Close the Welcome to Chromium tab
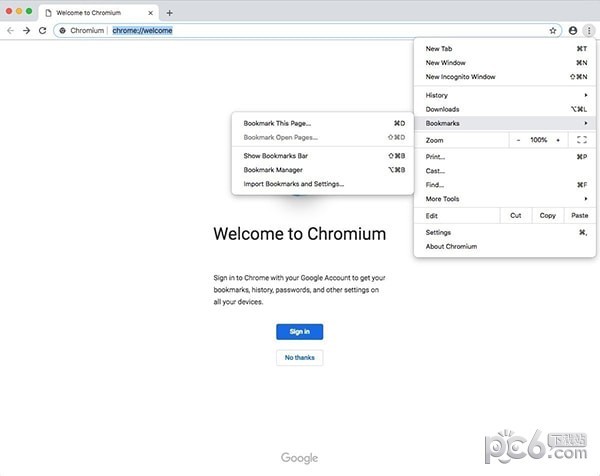600x476 pixels. pyautogui.click(x=150, y=13)
